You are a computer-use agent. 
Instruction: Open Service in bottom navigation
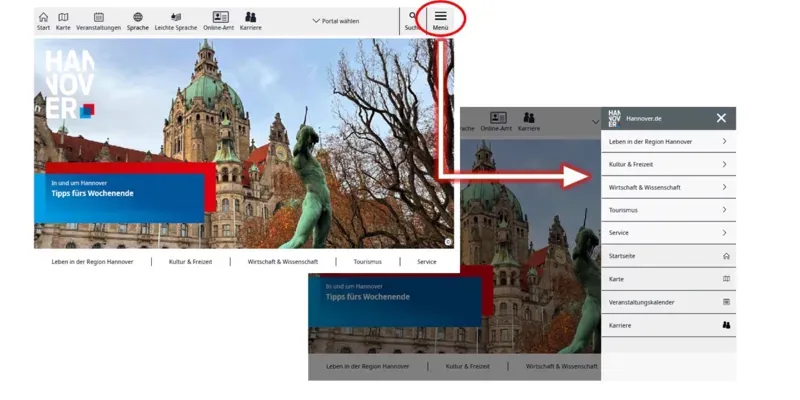click(x=427, y=262)
